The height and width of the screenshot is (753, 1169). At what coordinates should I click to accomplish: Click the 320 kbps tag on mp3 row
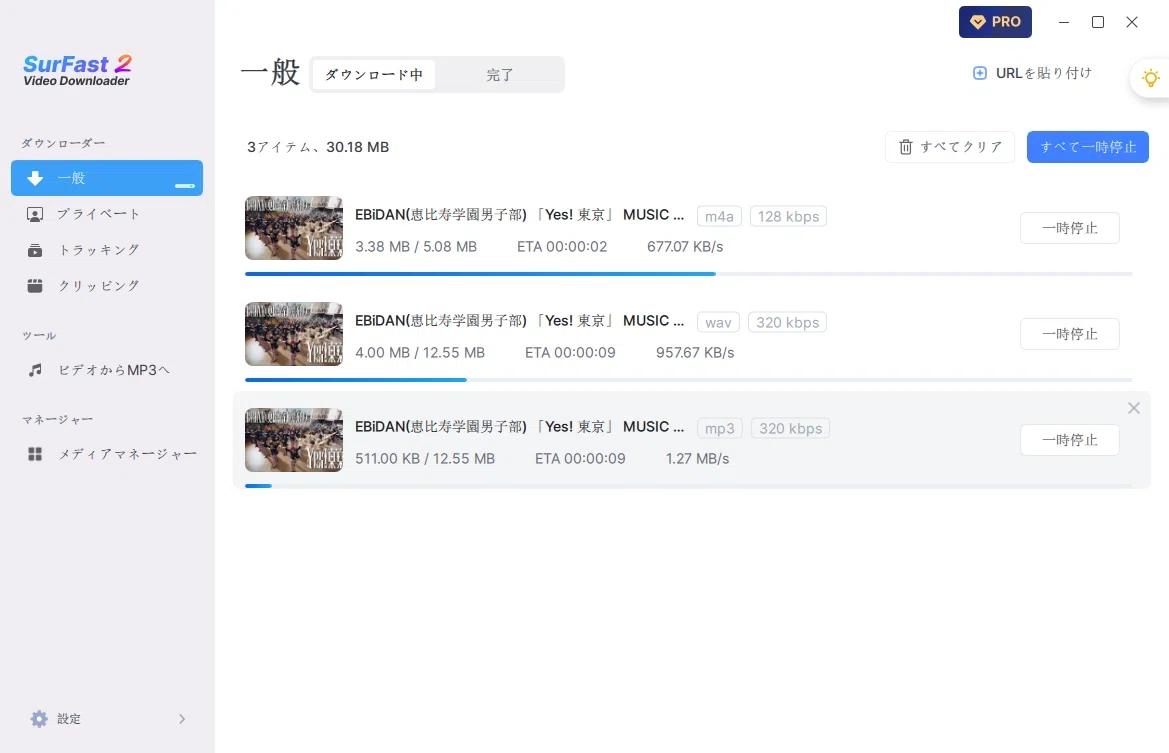click(790, 428)
